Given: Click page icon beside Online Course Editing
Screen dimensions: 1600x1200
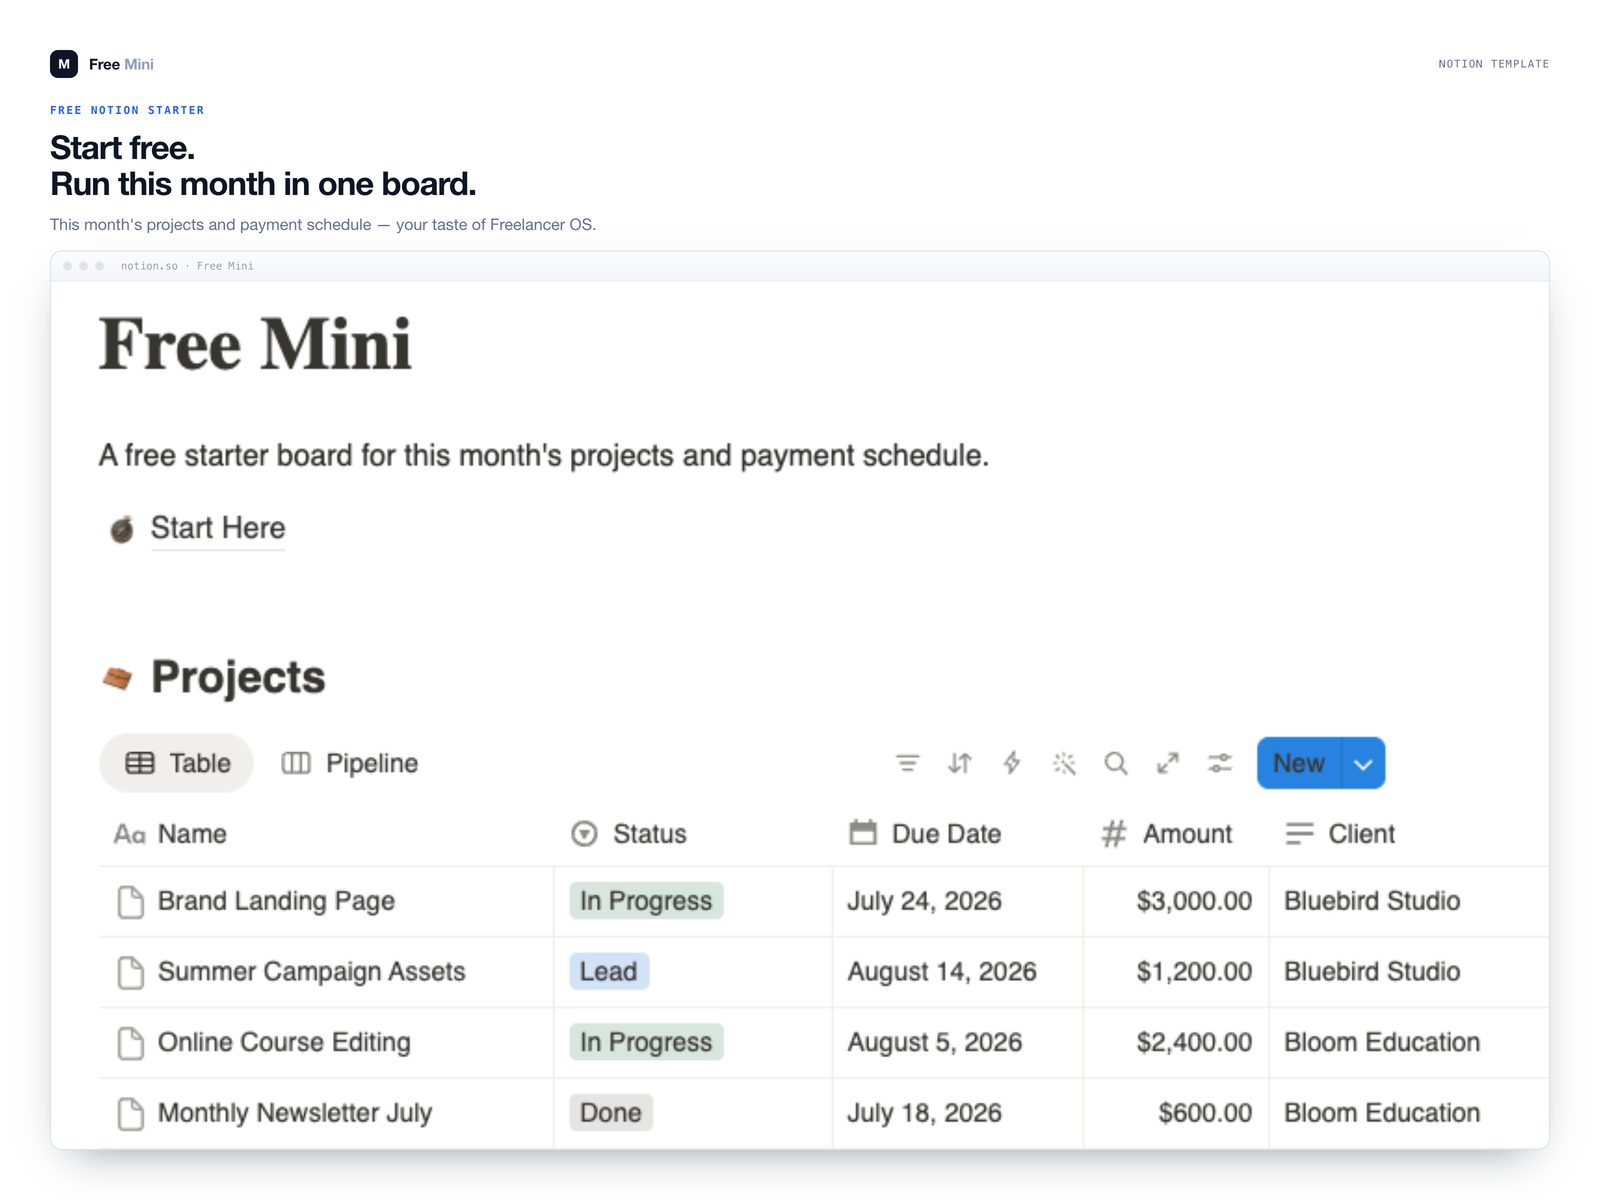Looking at the screenshot, I should 131,1042.
